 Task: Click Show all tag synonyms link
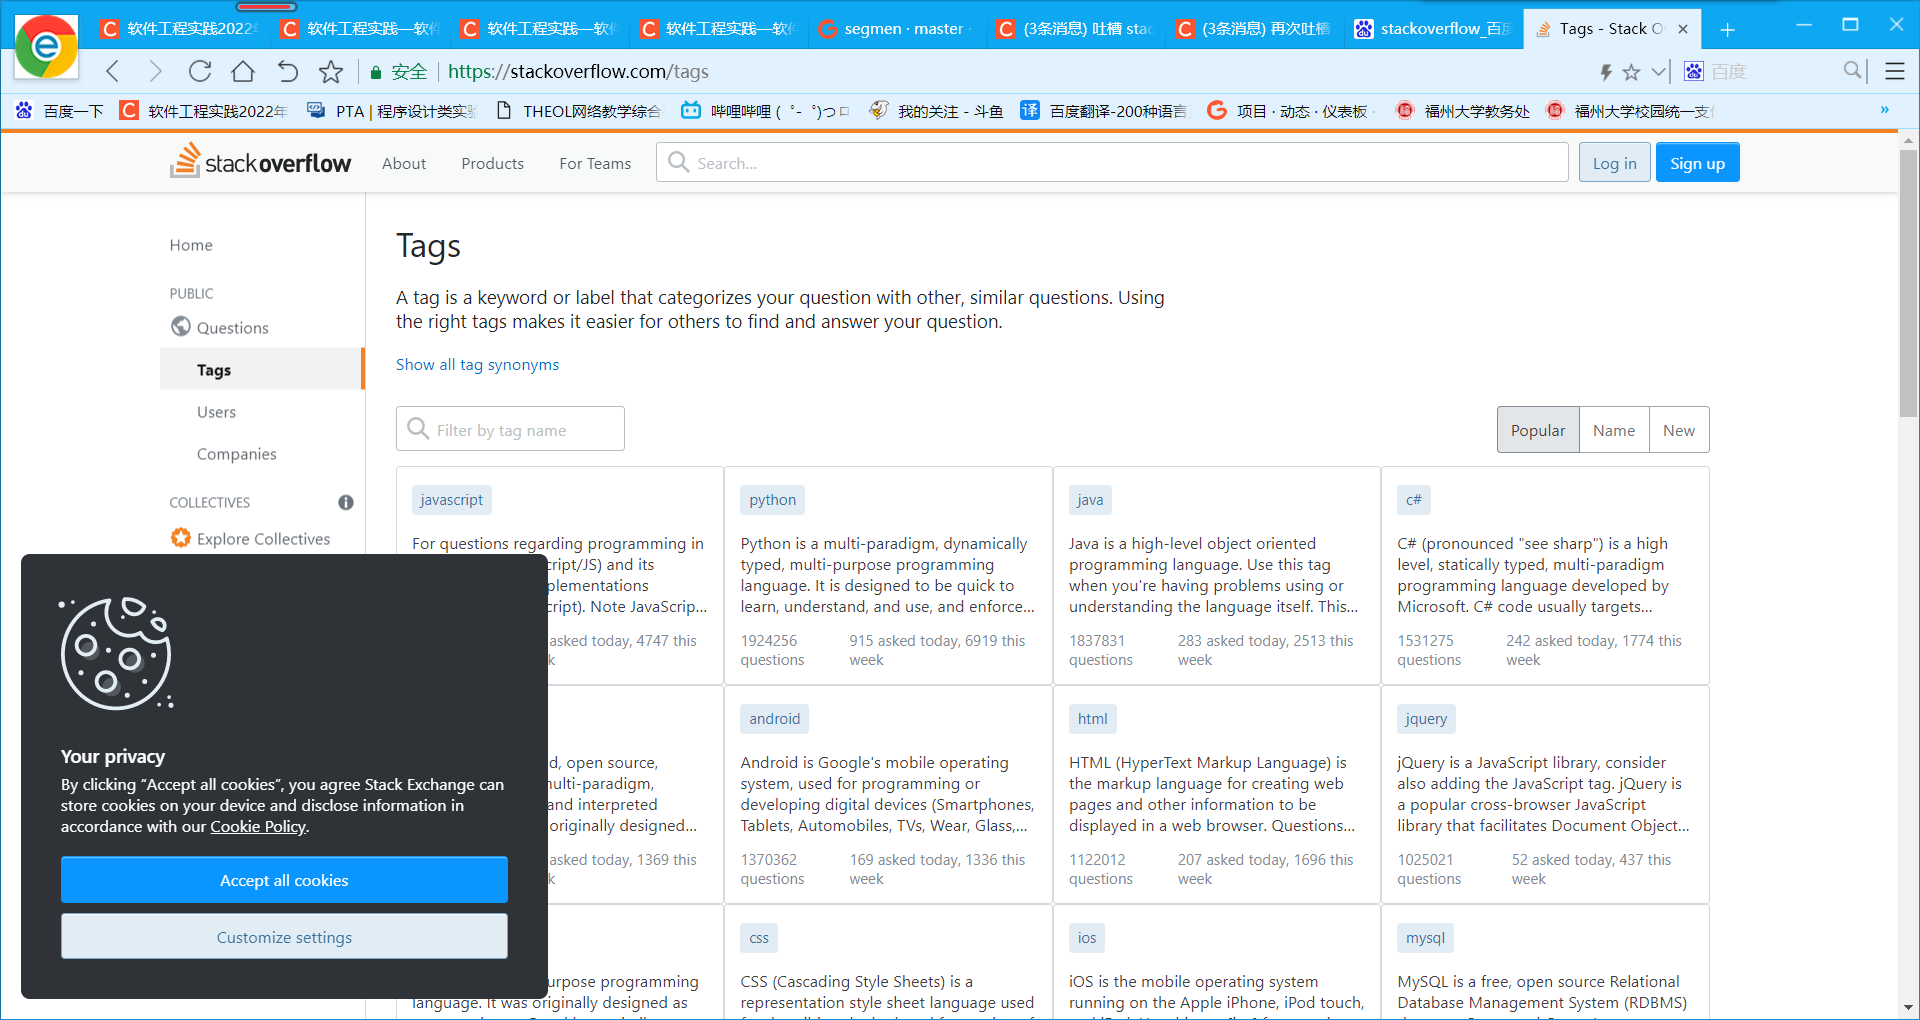(x=477, y=365)
